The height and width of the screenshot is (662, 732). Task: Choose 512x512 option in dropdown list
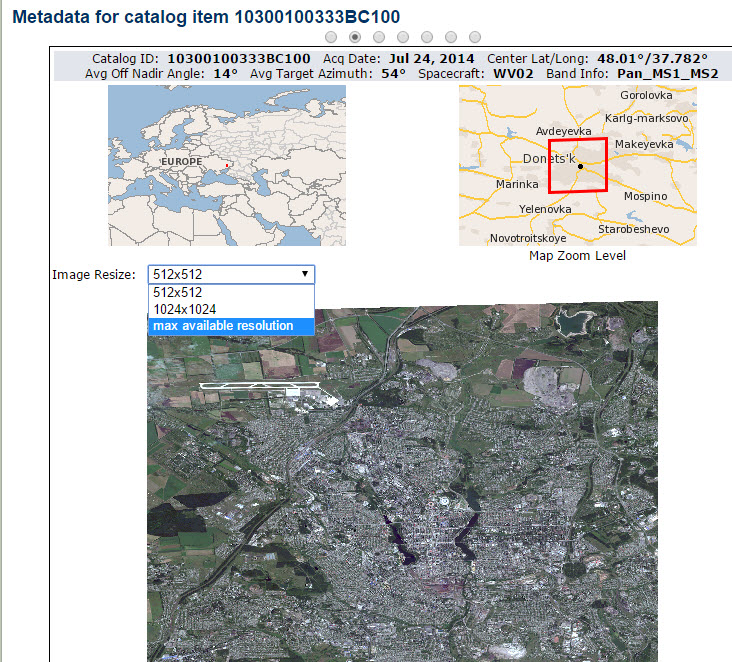[x=232, y=292]
